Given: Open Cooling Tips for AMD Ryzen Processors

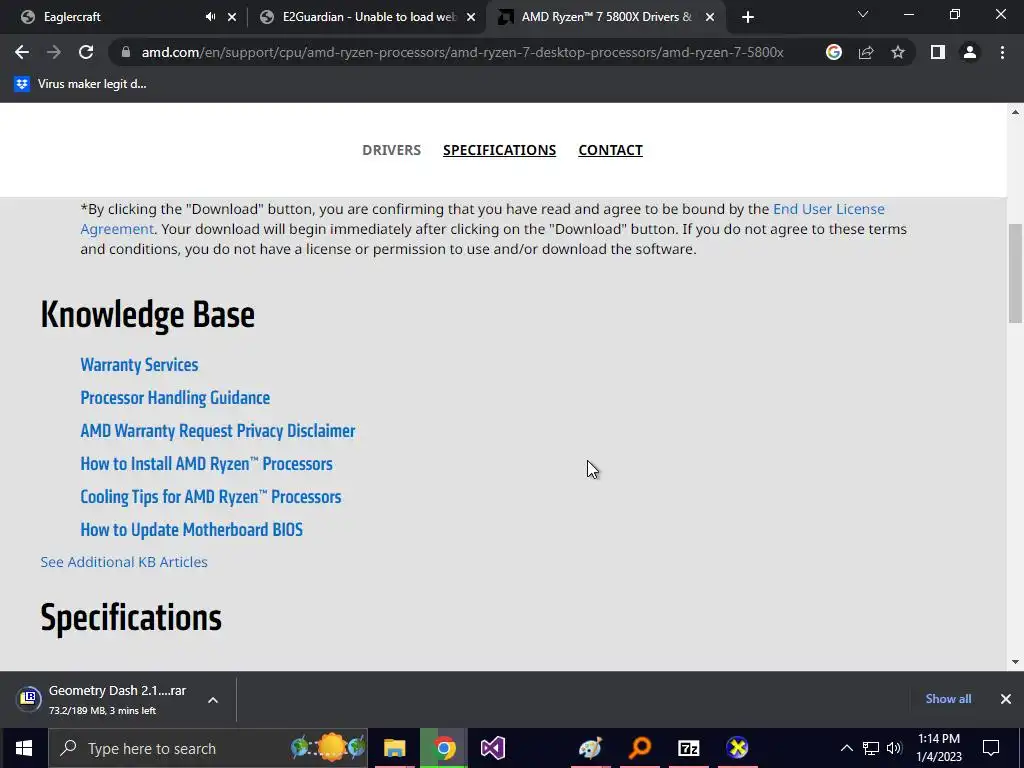Looking at the screenshot, I should click(x=211, y=497).
